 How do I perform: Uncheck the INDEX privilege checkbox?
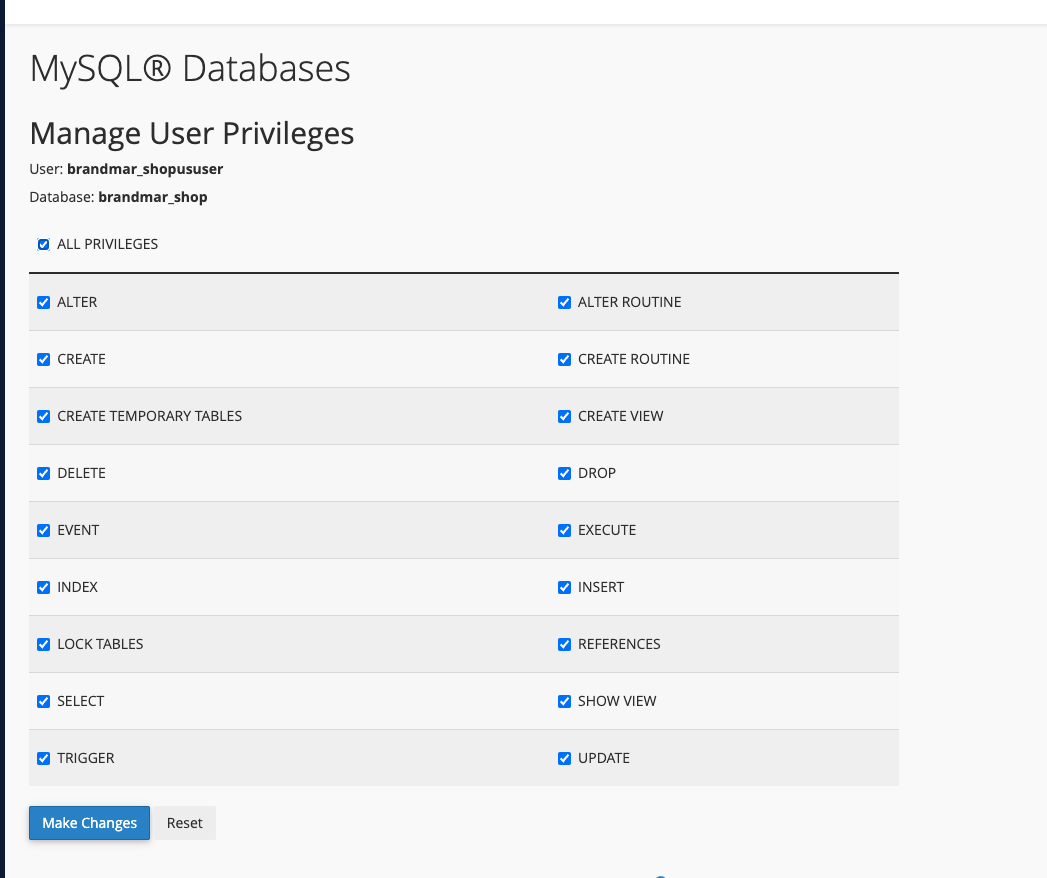point(43,587)
